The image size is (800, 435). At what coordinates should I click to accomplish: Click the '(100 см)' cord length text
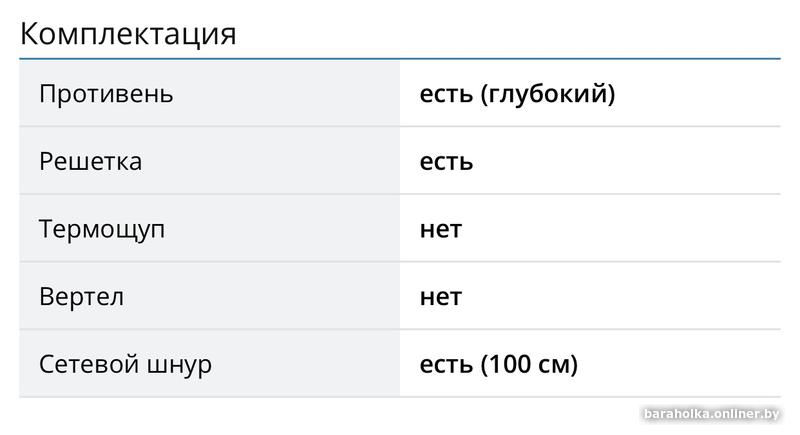click(529, 364)
